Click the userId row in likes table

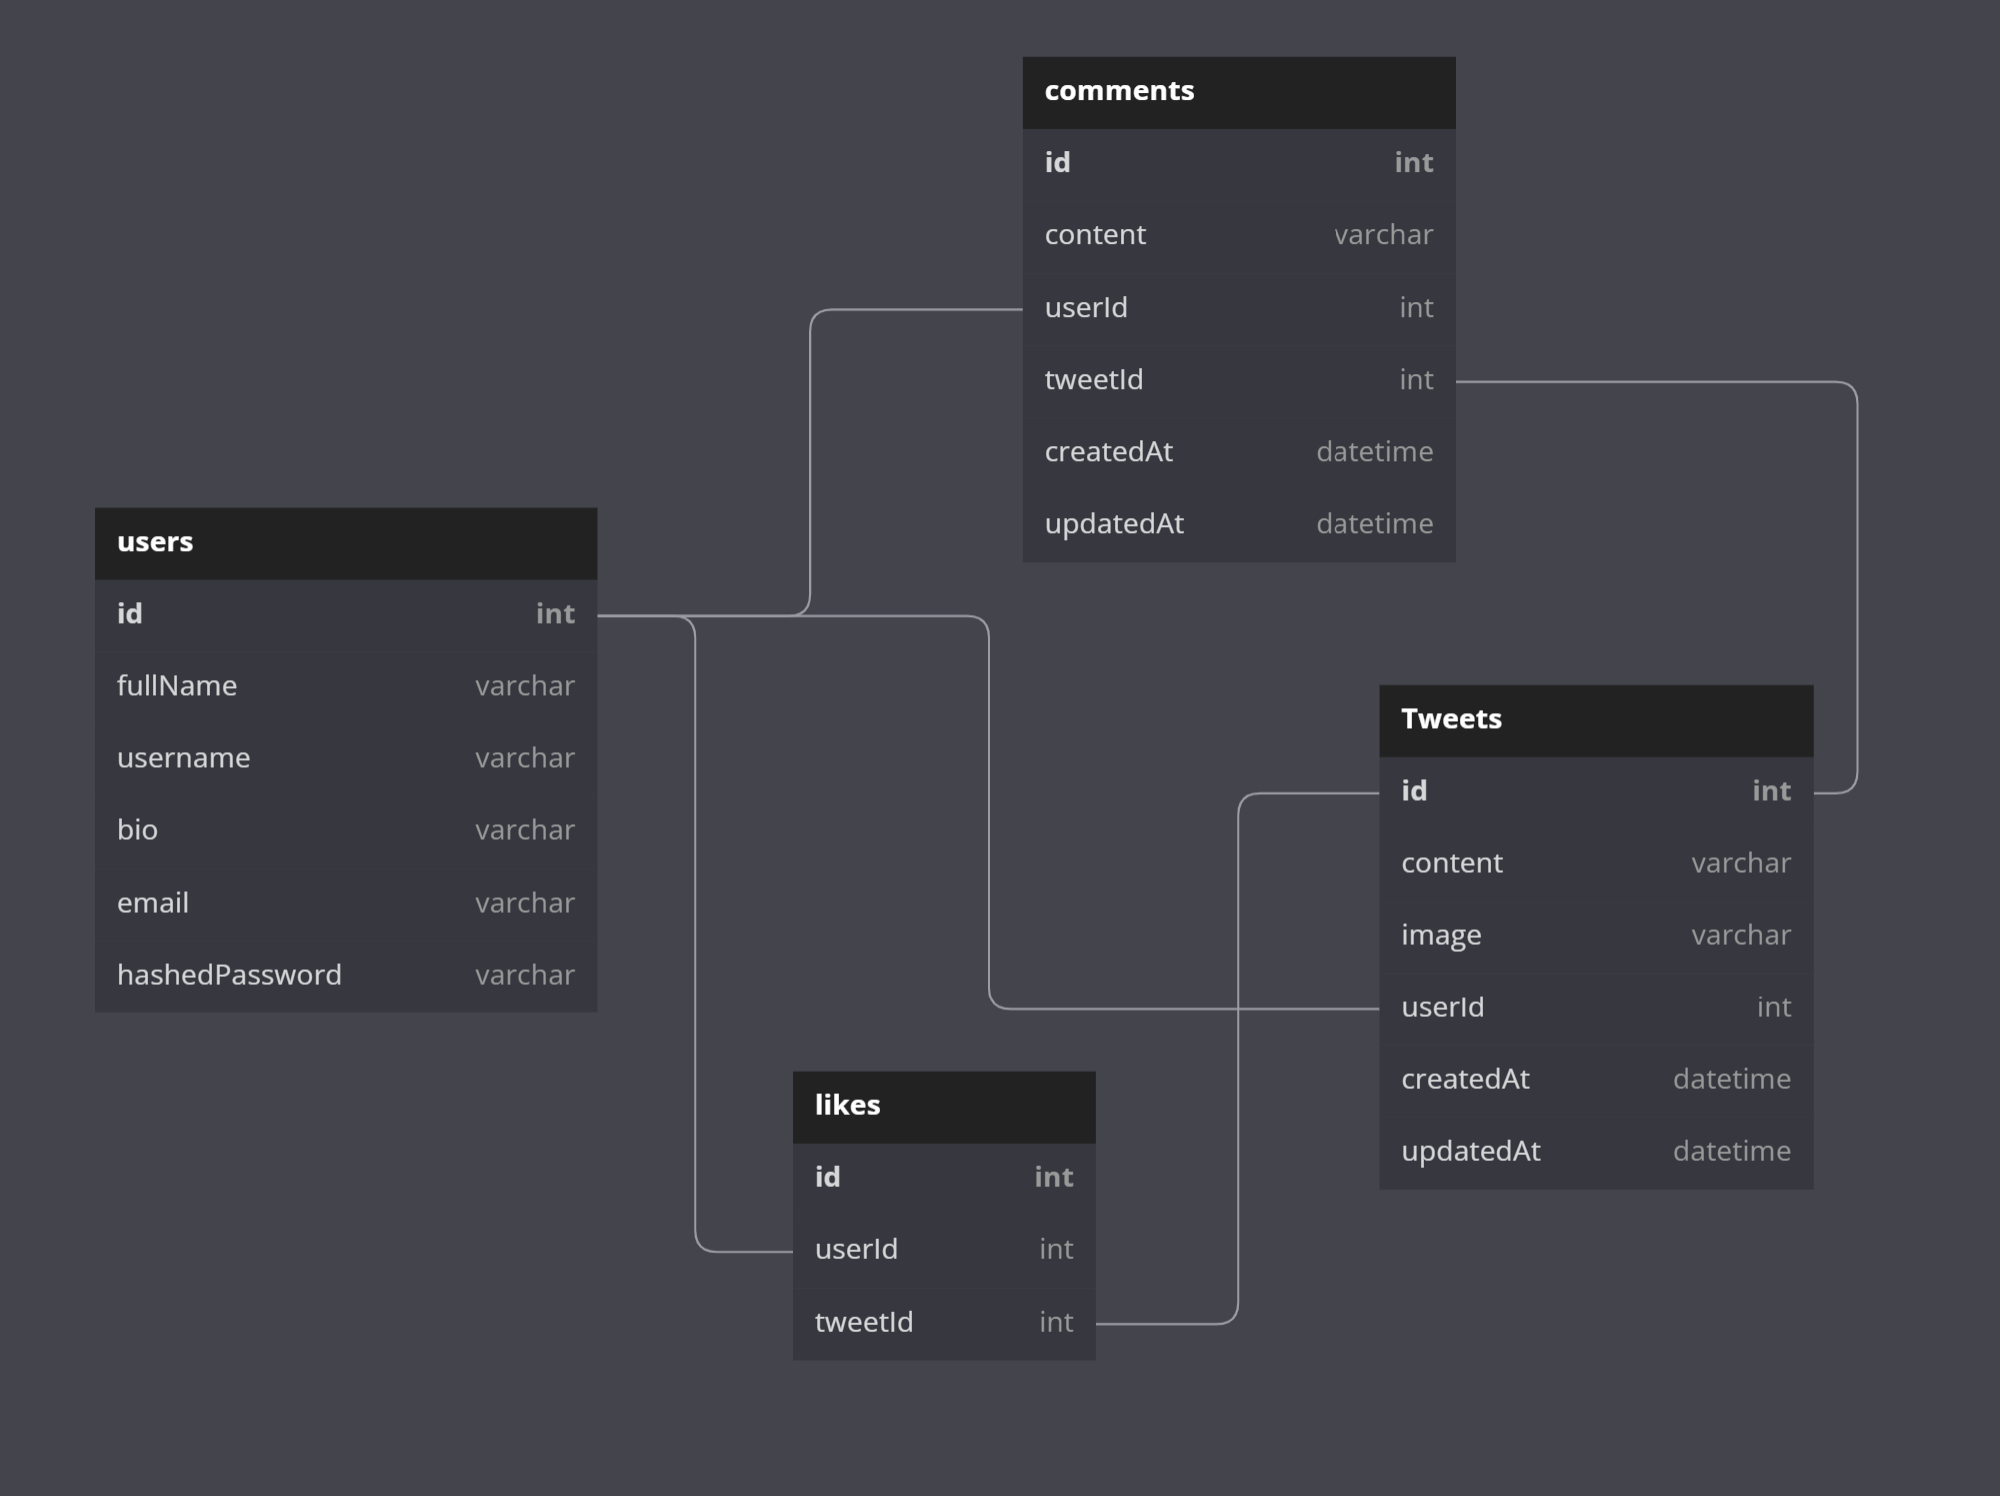point(944,1251)
